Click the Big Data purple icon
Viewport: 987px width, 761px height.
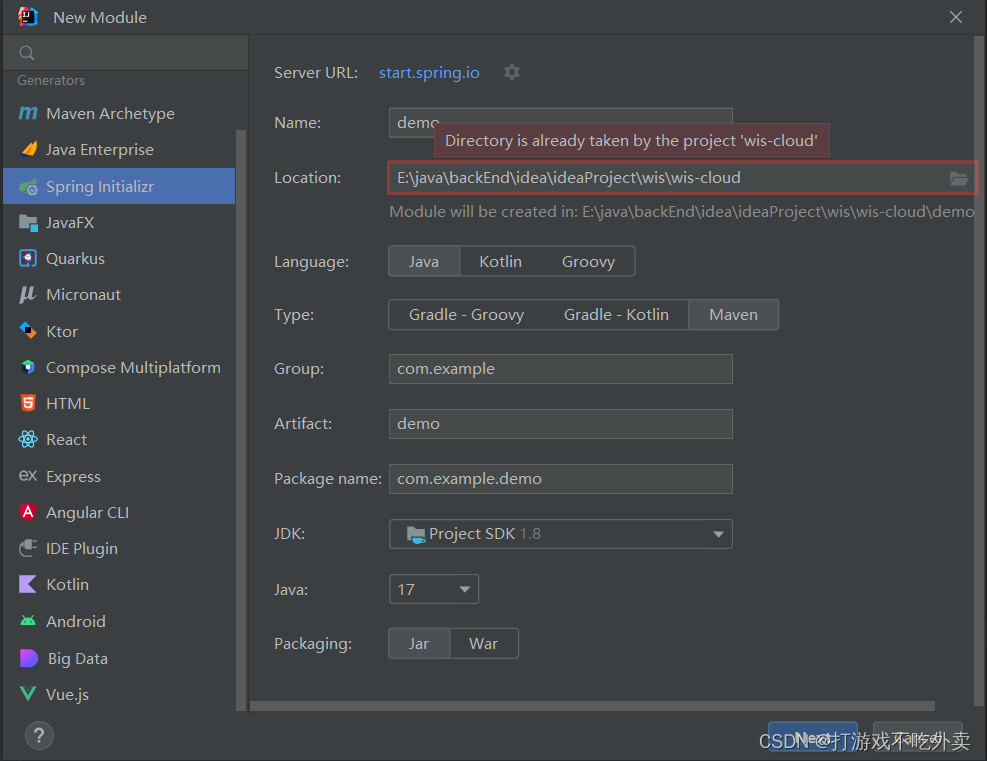(29, 658)
